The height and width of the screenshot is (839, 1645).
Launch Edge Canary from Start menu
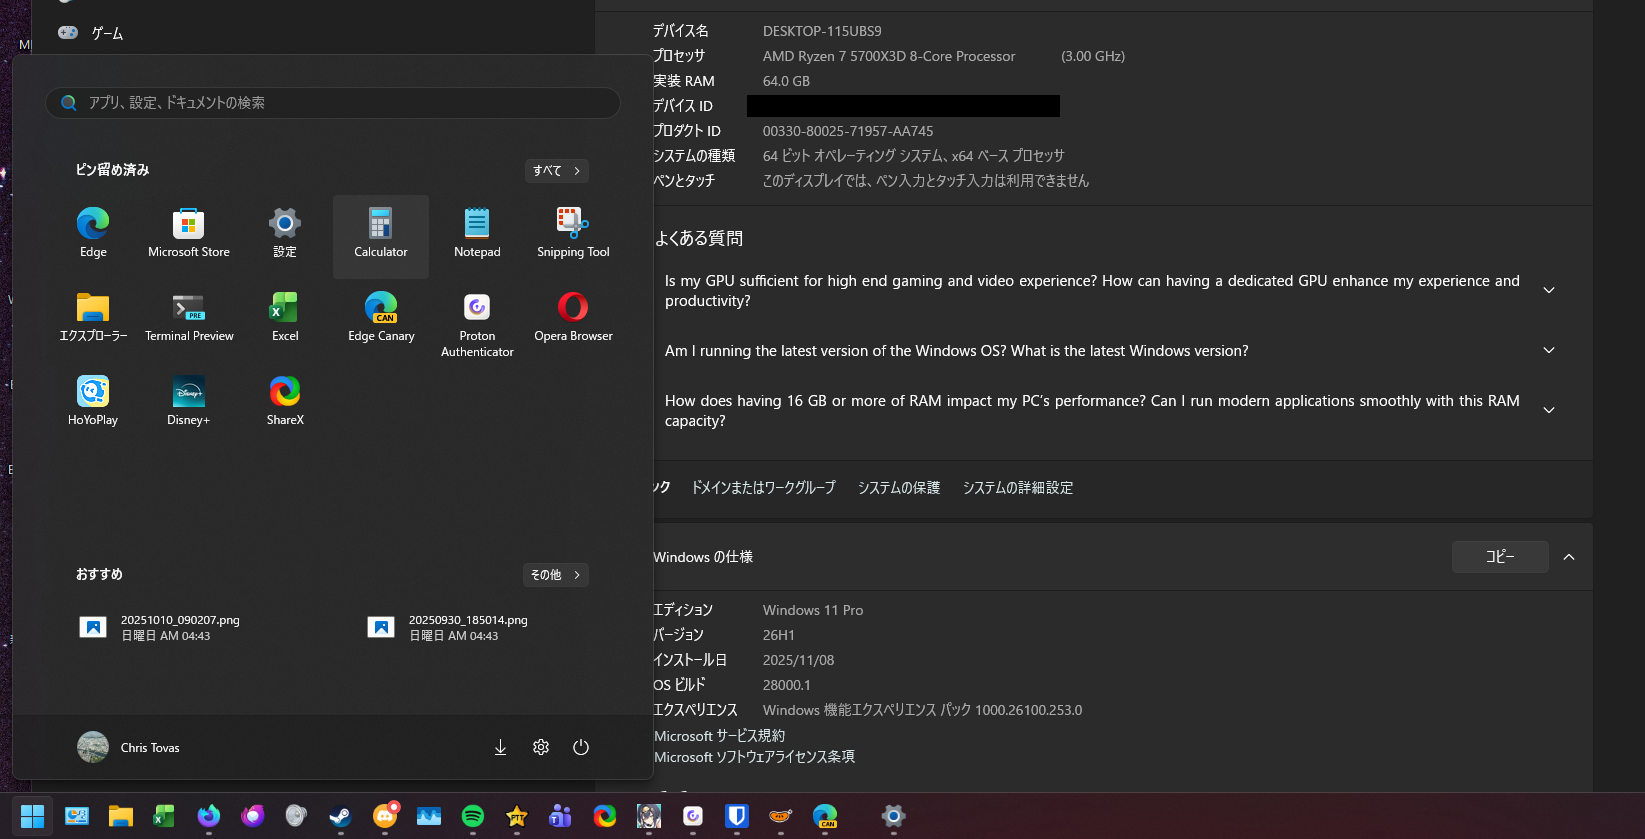click(x=381, y=318)
